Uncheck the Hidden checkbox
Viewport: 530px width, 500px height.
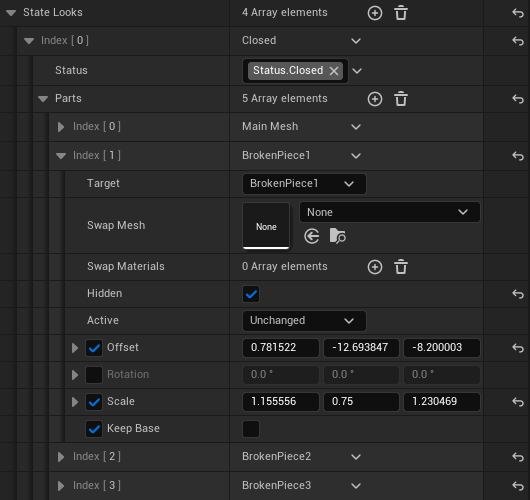click(251, 294)
